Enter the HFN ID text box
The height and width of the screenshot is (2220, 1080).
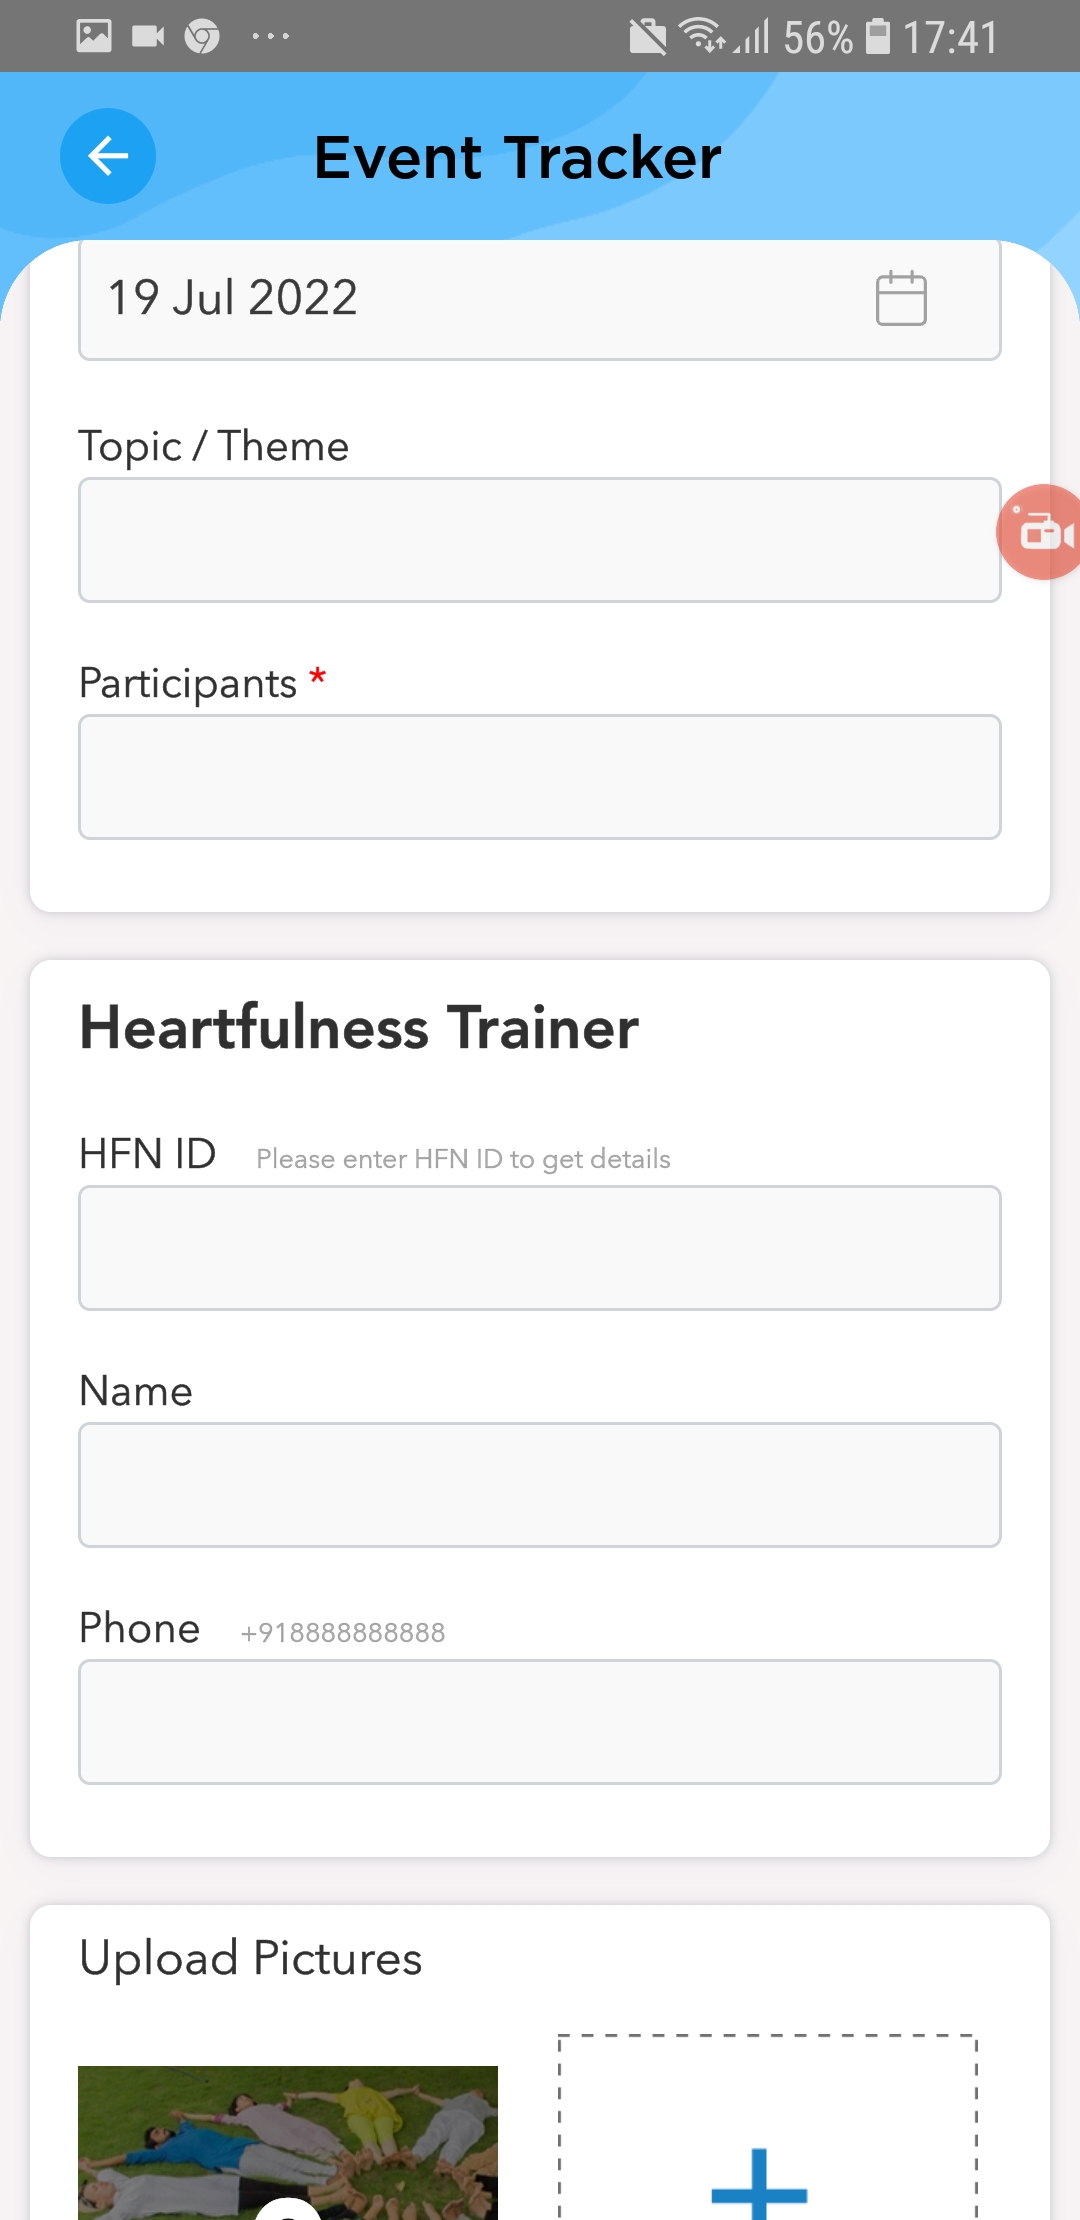point(540,1248)
